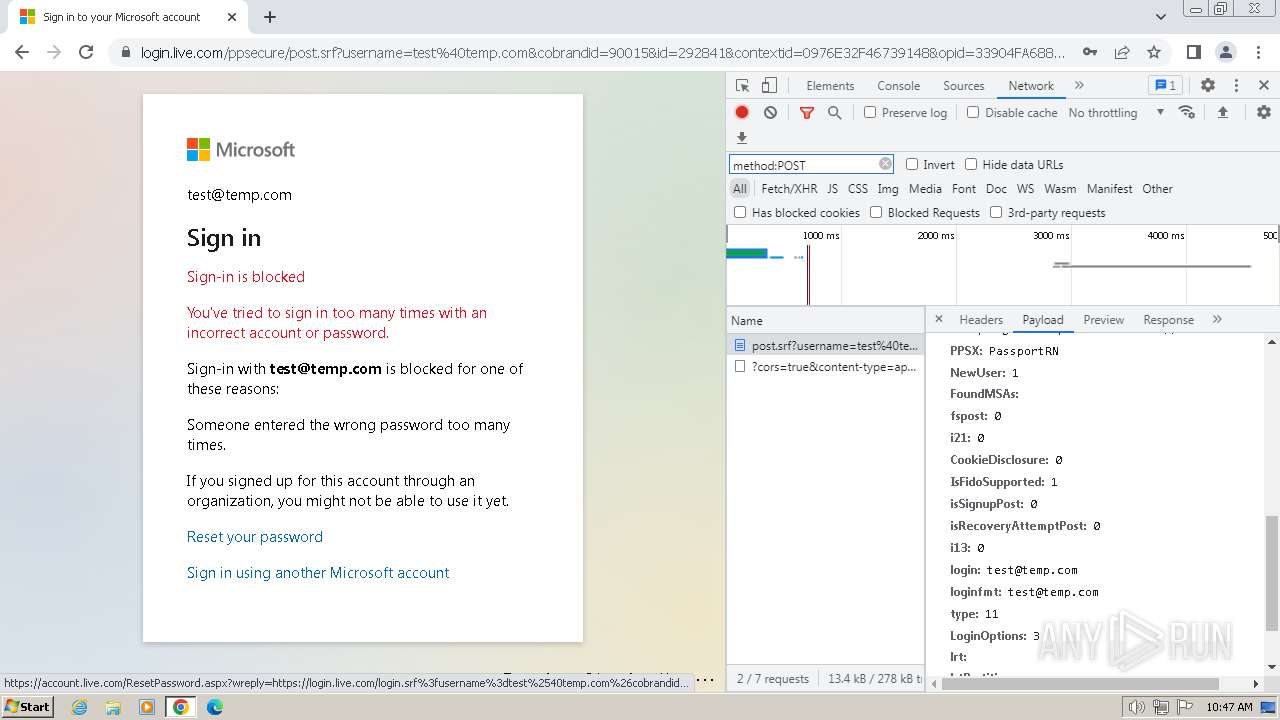Image resolution: width=1280 pixels, height=720 pixels.
Task: Click taskbar volume speaker icon
Action: (1137, 707)
